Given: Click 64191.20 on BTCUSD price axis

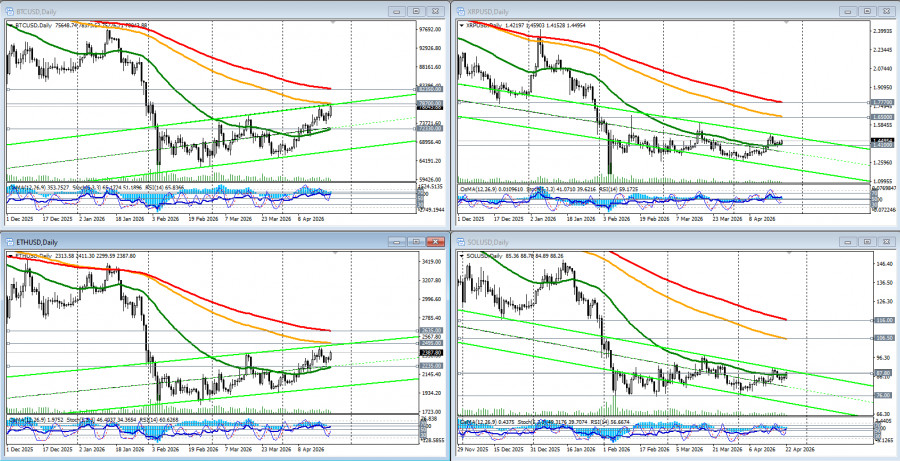Looking at the screenshot, I should click(430, 161).
